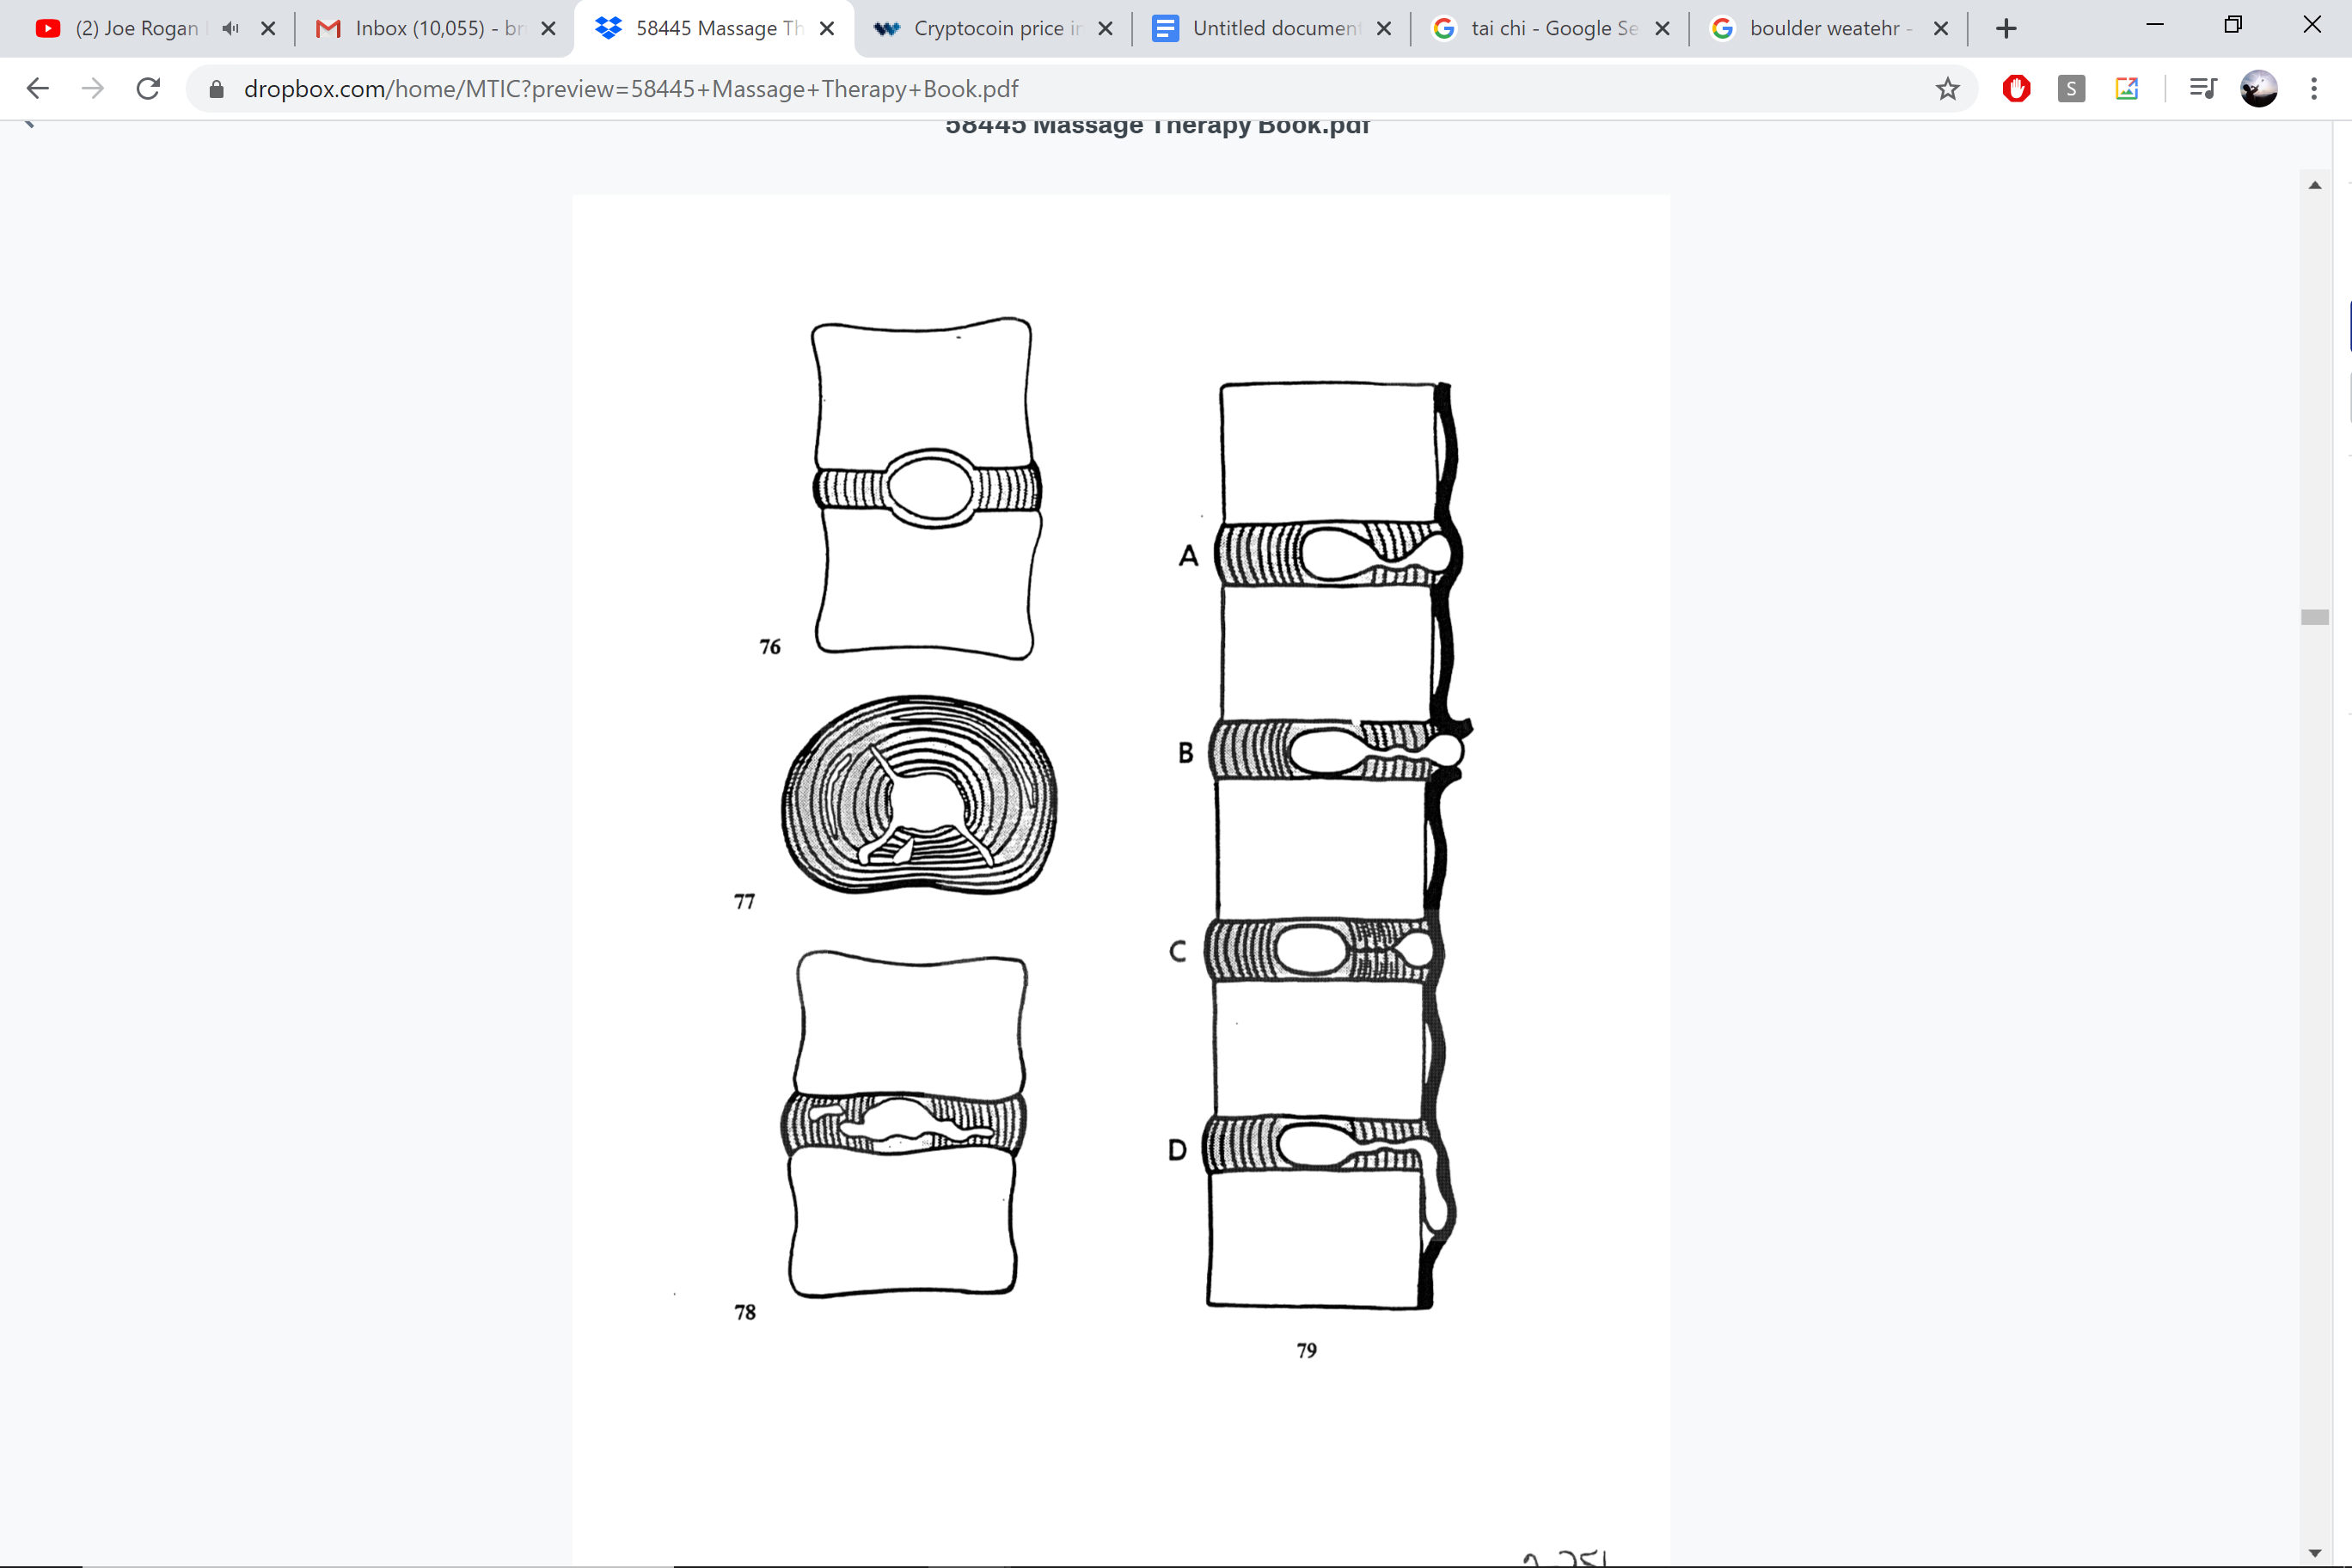Bookmark this page with star icon
This screenshot has height=1568, width=2352.
[1947, 89]
